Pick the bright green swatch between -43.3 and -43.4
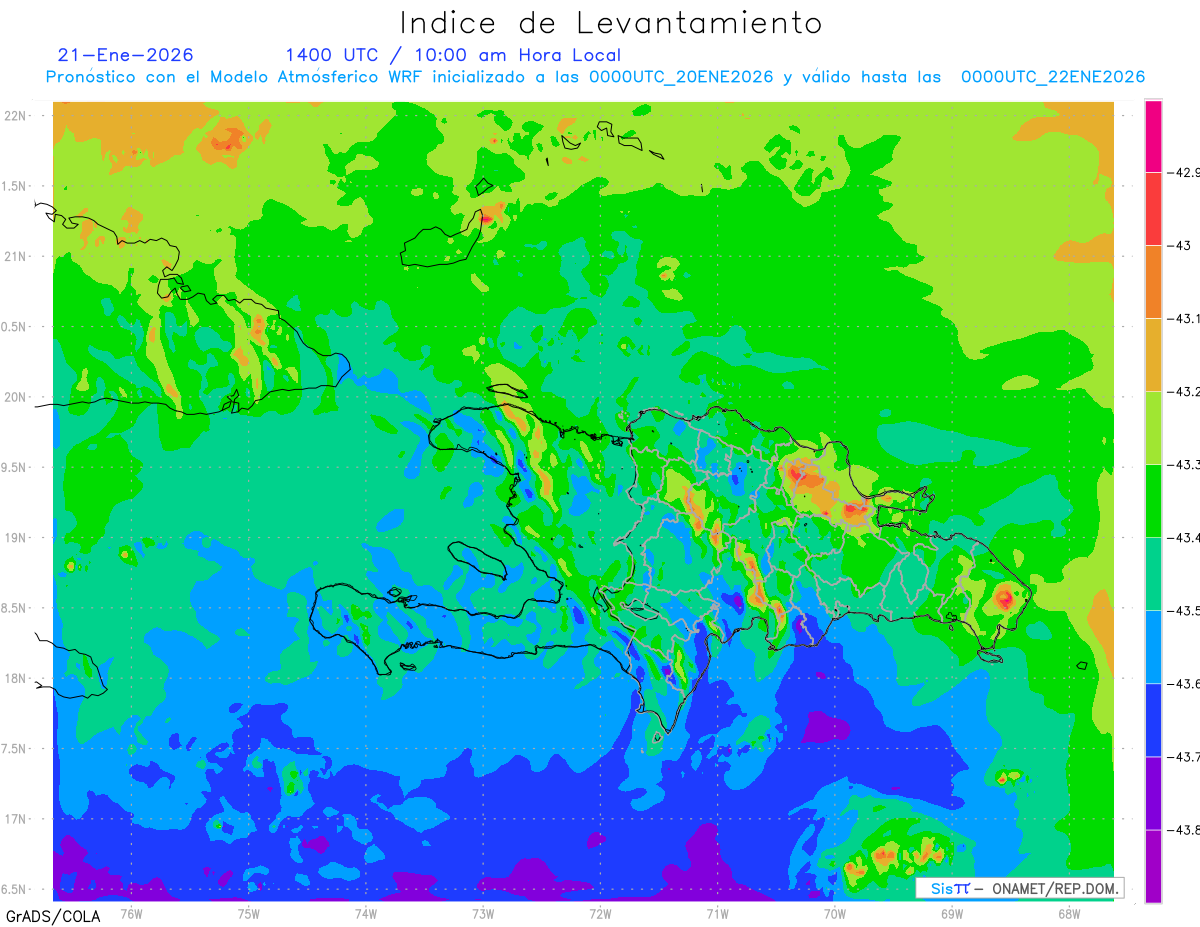Image resolution: width=1200 pixels, height=927 pixels. [1153, 501]
